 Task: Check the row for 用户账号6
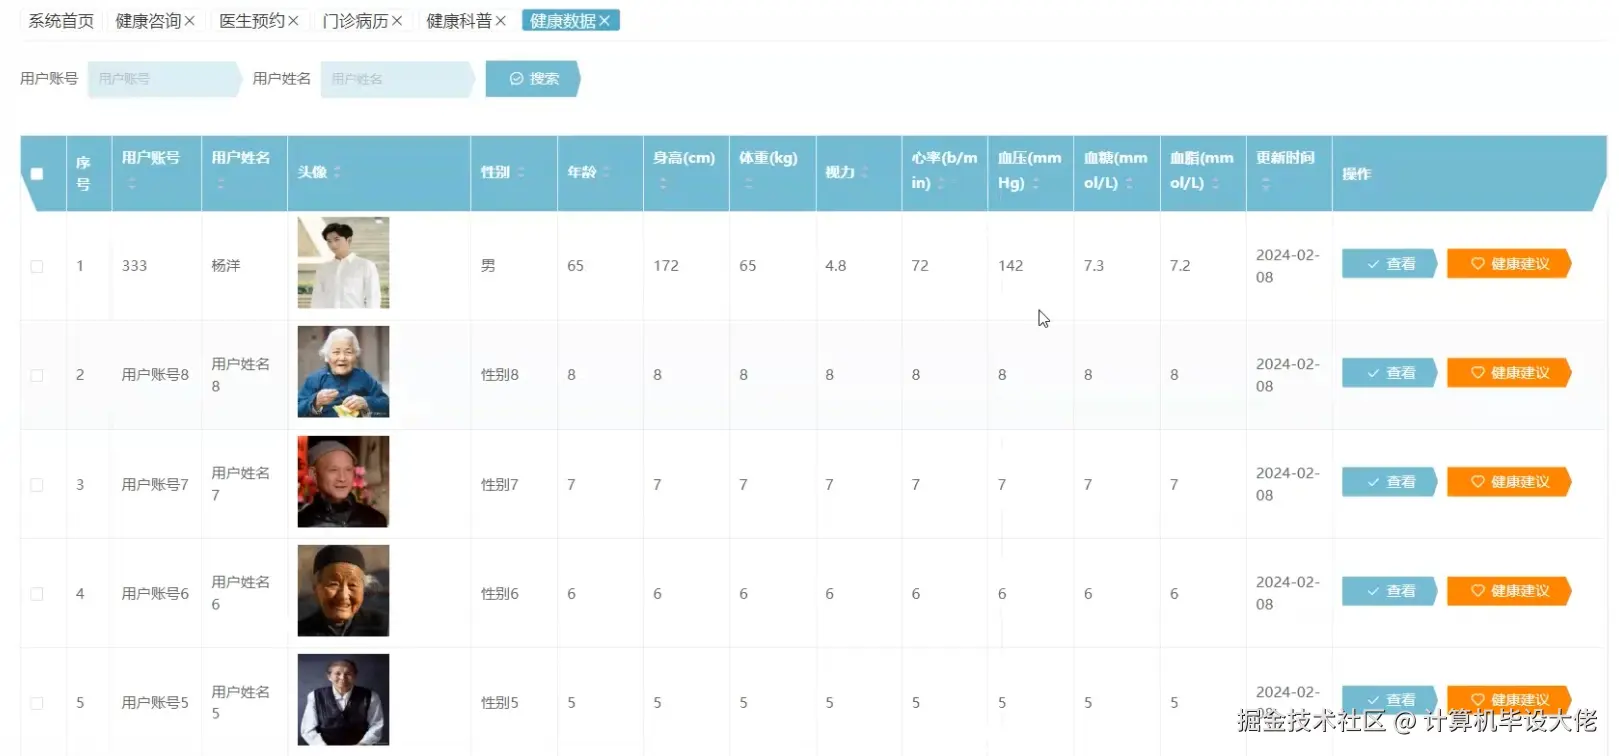click(x=37, y=593)
